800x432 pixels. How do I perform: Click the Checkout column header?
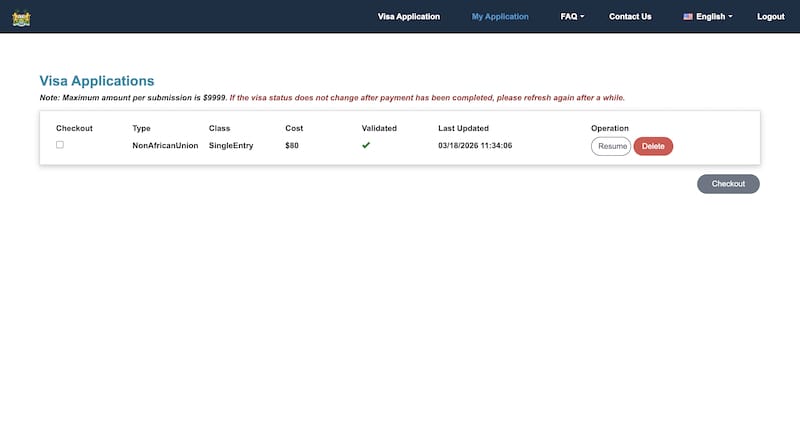click(74, 129)
